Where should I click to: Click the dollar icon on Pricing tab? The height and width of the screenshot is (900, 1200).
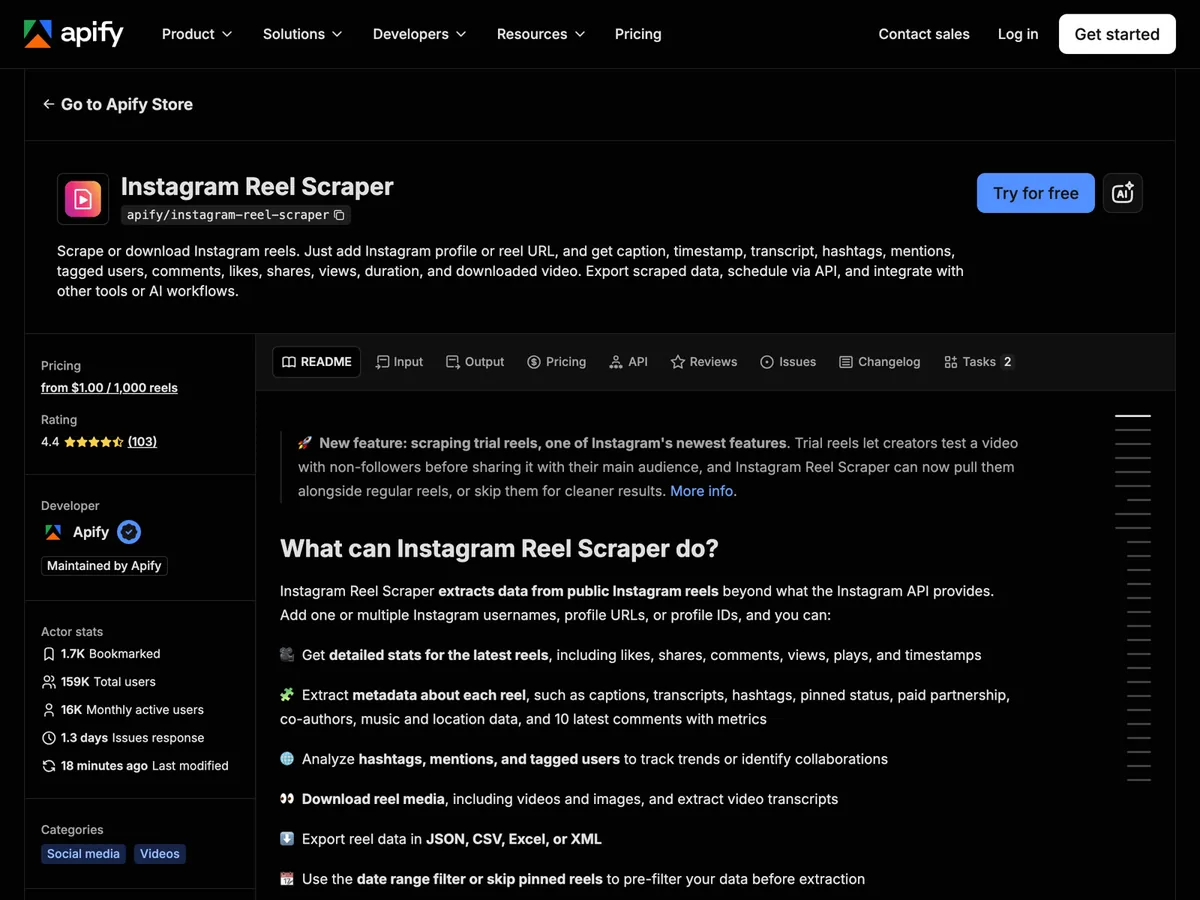click(x=534, y=362)
